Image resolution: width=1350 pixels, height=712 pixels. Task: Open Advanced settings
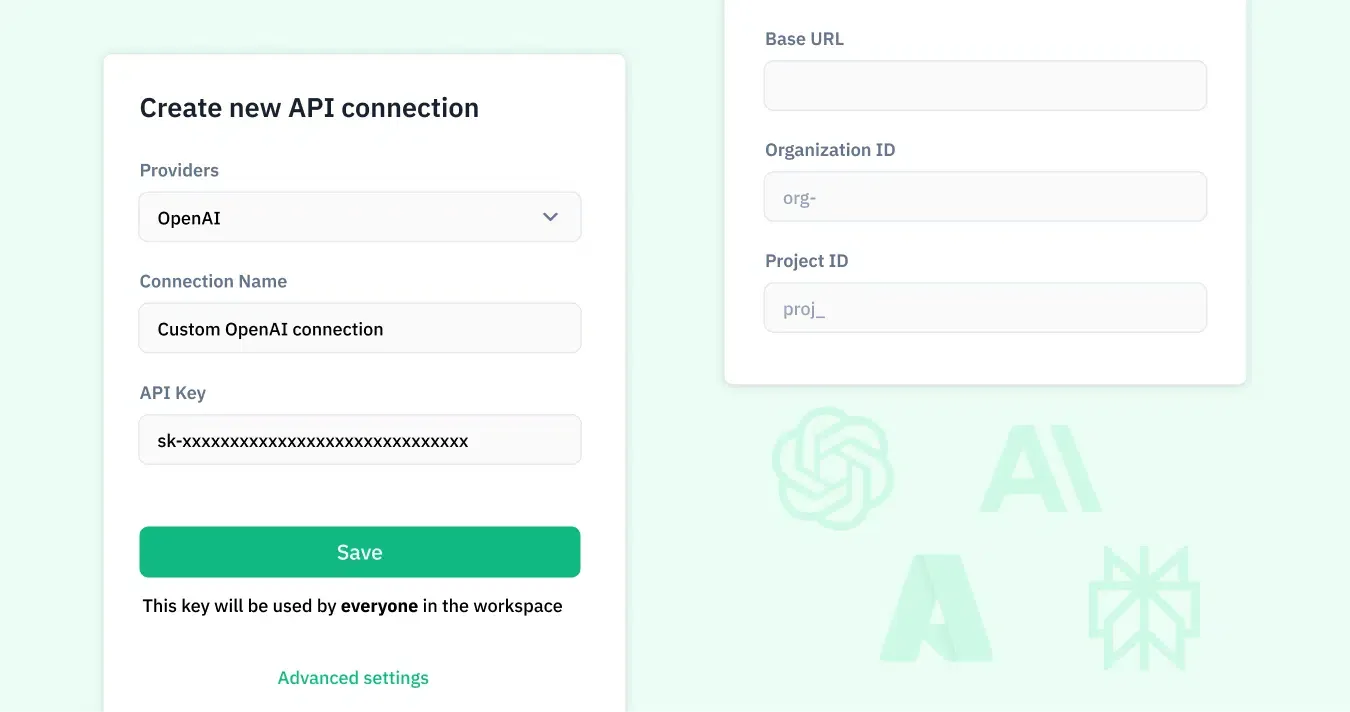pyautogui.click(x=353, y=677)
